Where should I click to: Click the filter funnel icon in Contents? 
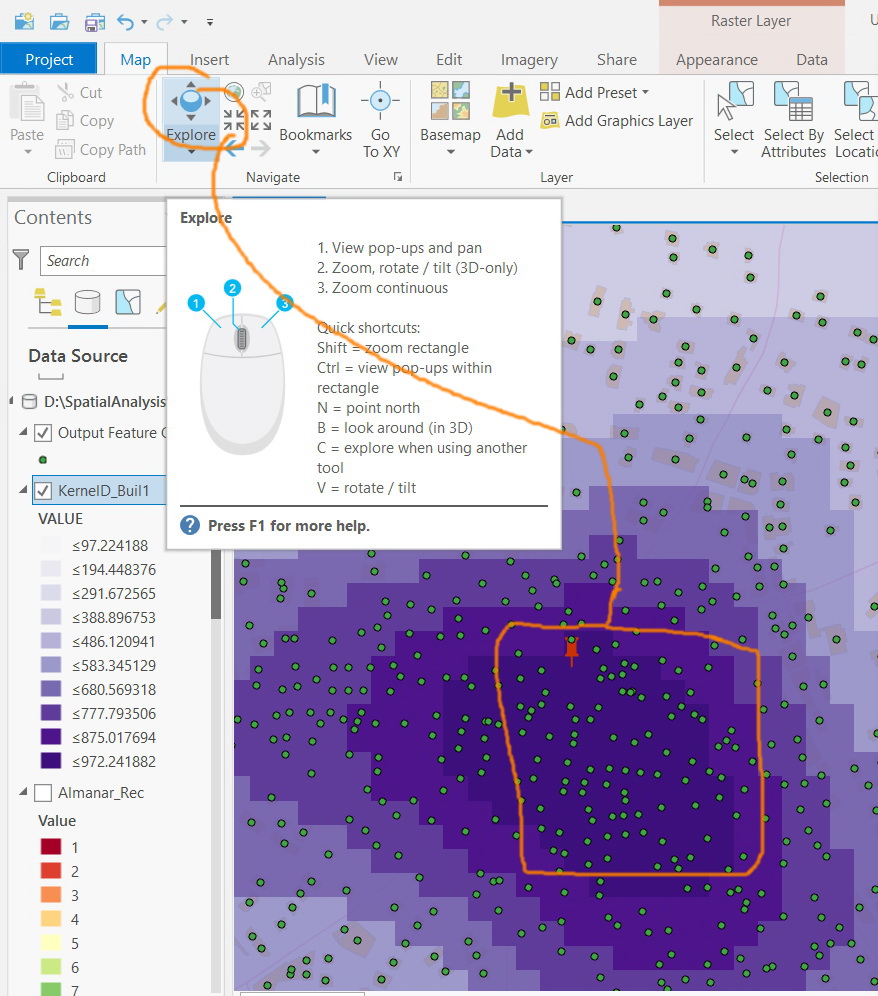tap(21, 260)
